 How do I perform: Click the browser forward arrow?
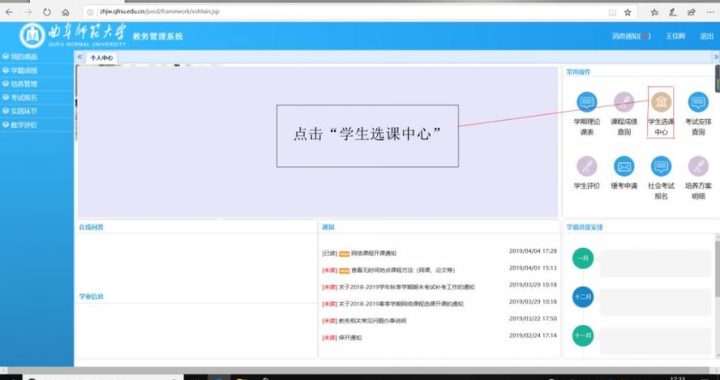pyautogui.click(x=28, y=12)
